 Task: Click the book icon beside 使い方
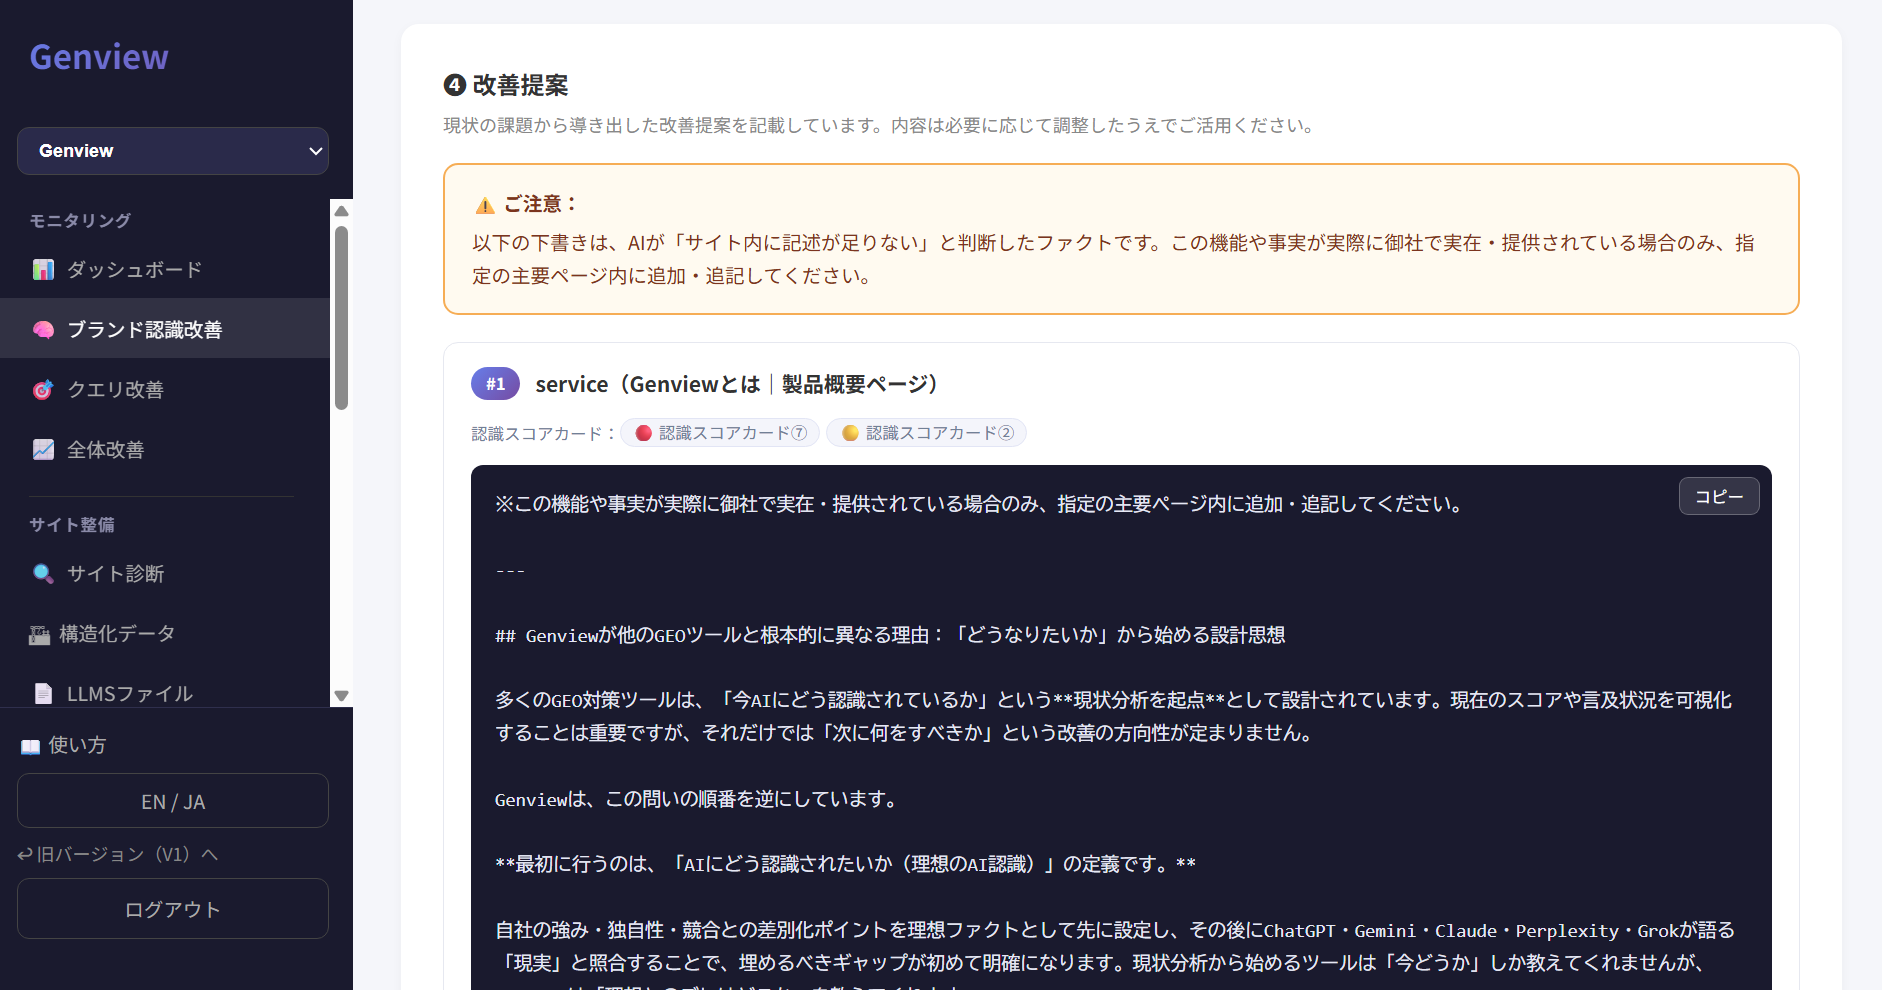click(30, 746)
